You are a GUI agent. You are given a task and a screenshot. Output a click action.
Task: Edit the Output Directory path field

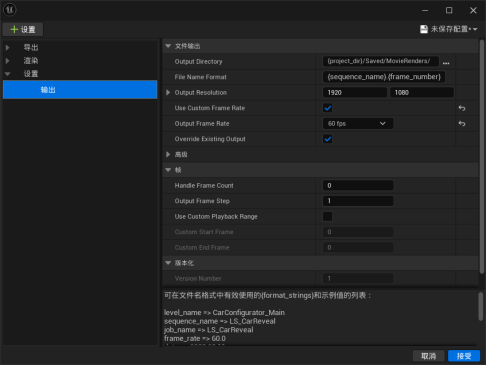point(380,61)
